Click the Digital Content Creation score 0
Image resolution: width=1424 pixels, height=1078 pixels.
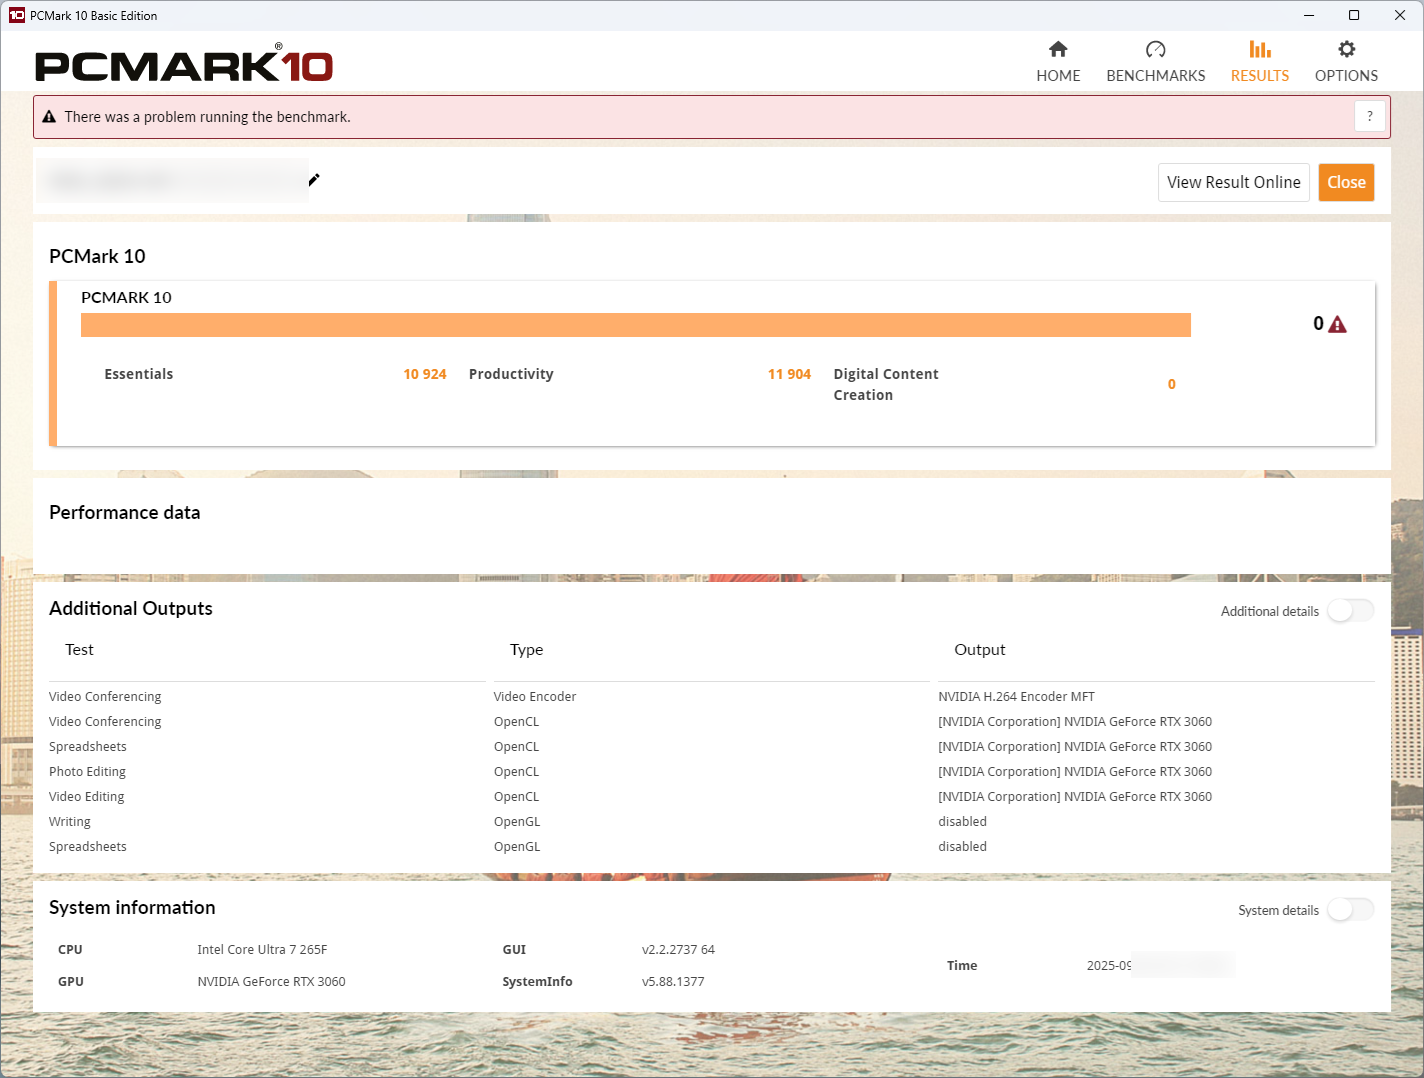pos(1172,384)
